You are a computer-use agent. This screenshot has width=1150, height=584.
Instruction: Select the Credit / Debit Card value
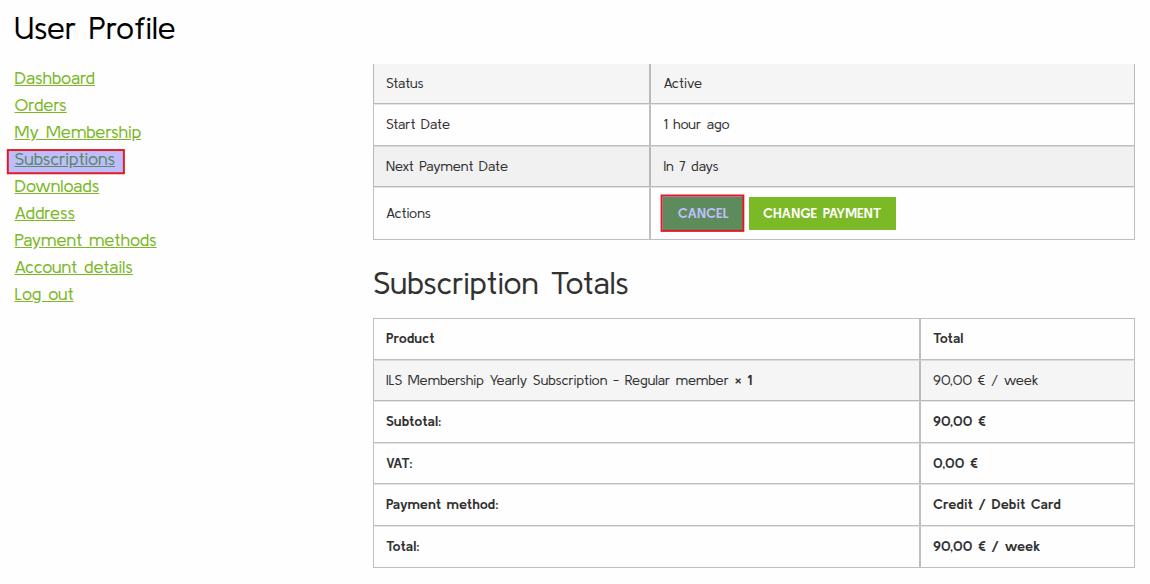point(996,505)
